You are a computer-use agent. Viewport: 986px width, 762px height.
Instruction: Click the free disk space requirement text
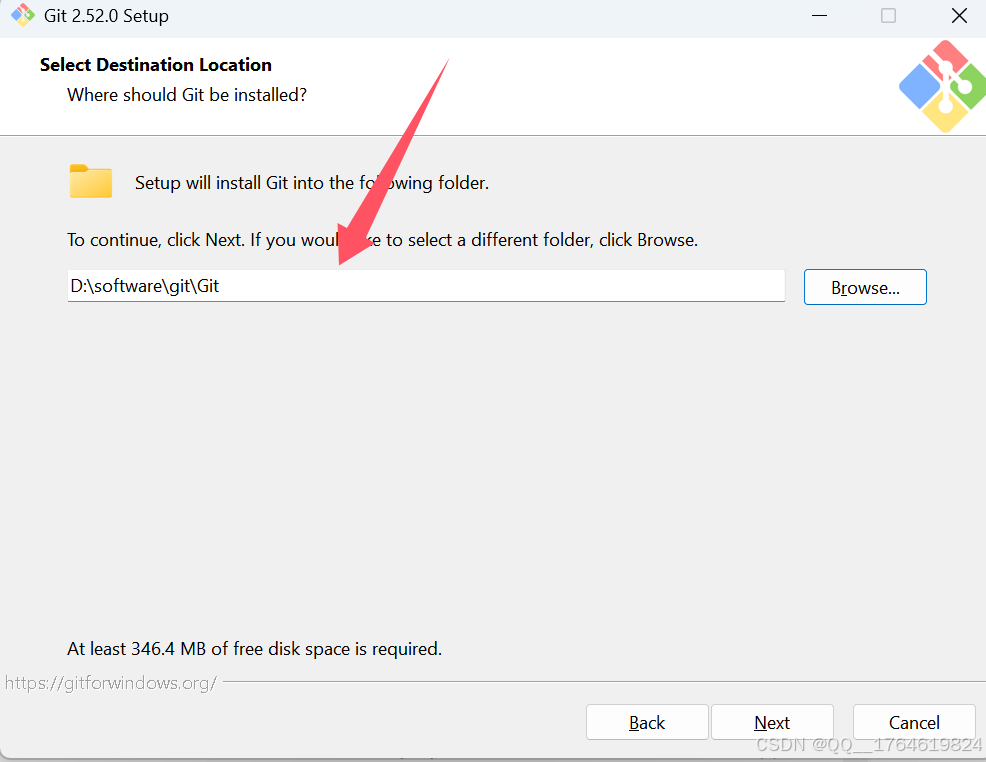[x=255, y=649]
